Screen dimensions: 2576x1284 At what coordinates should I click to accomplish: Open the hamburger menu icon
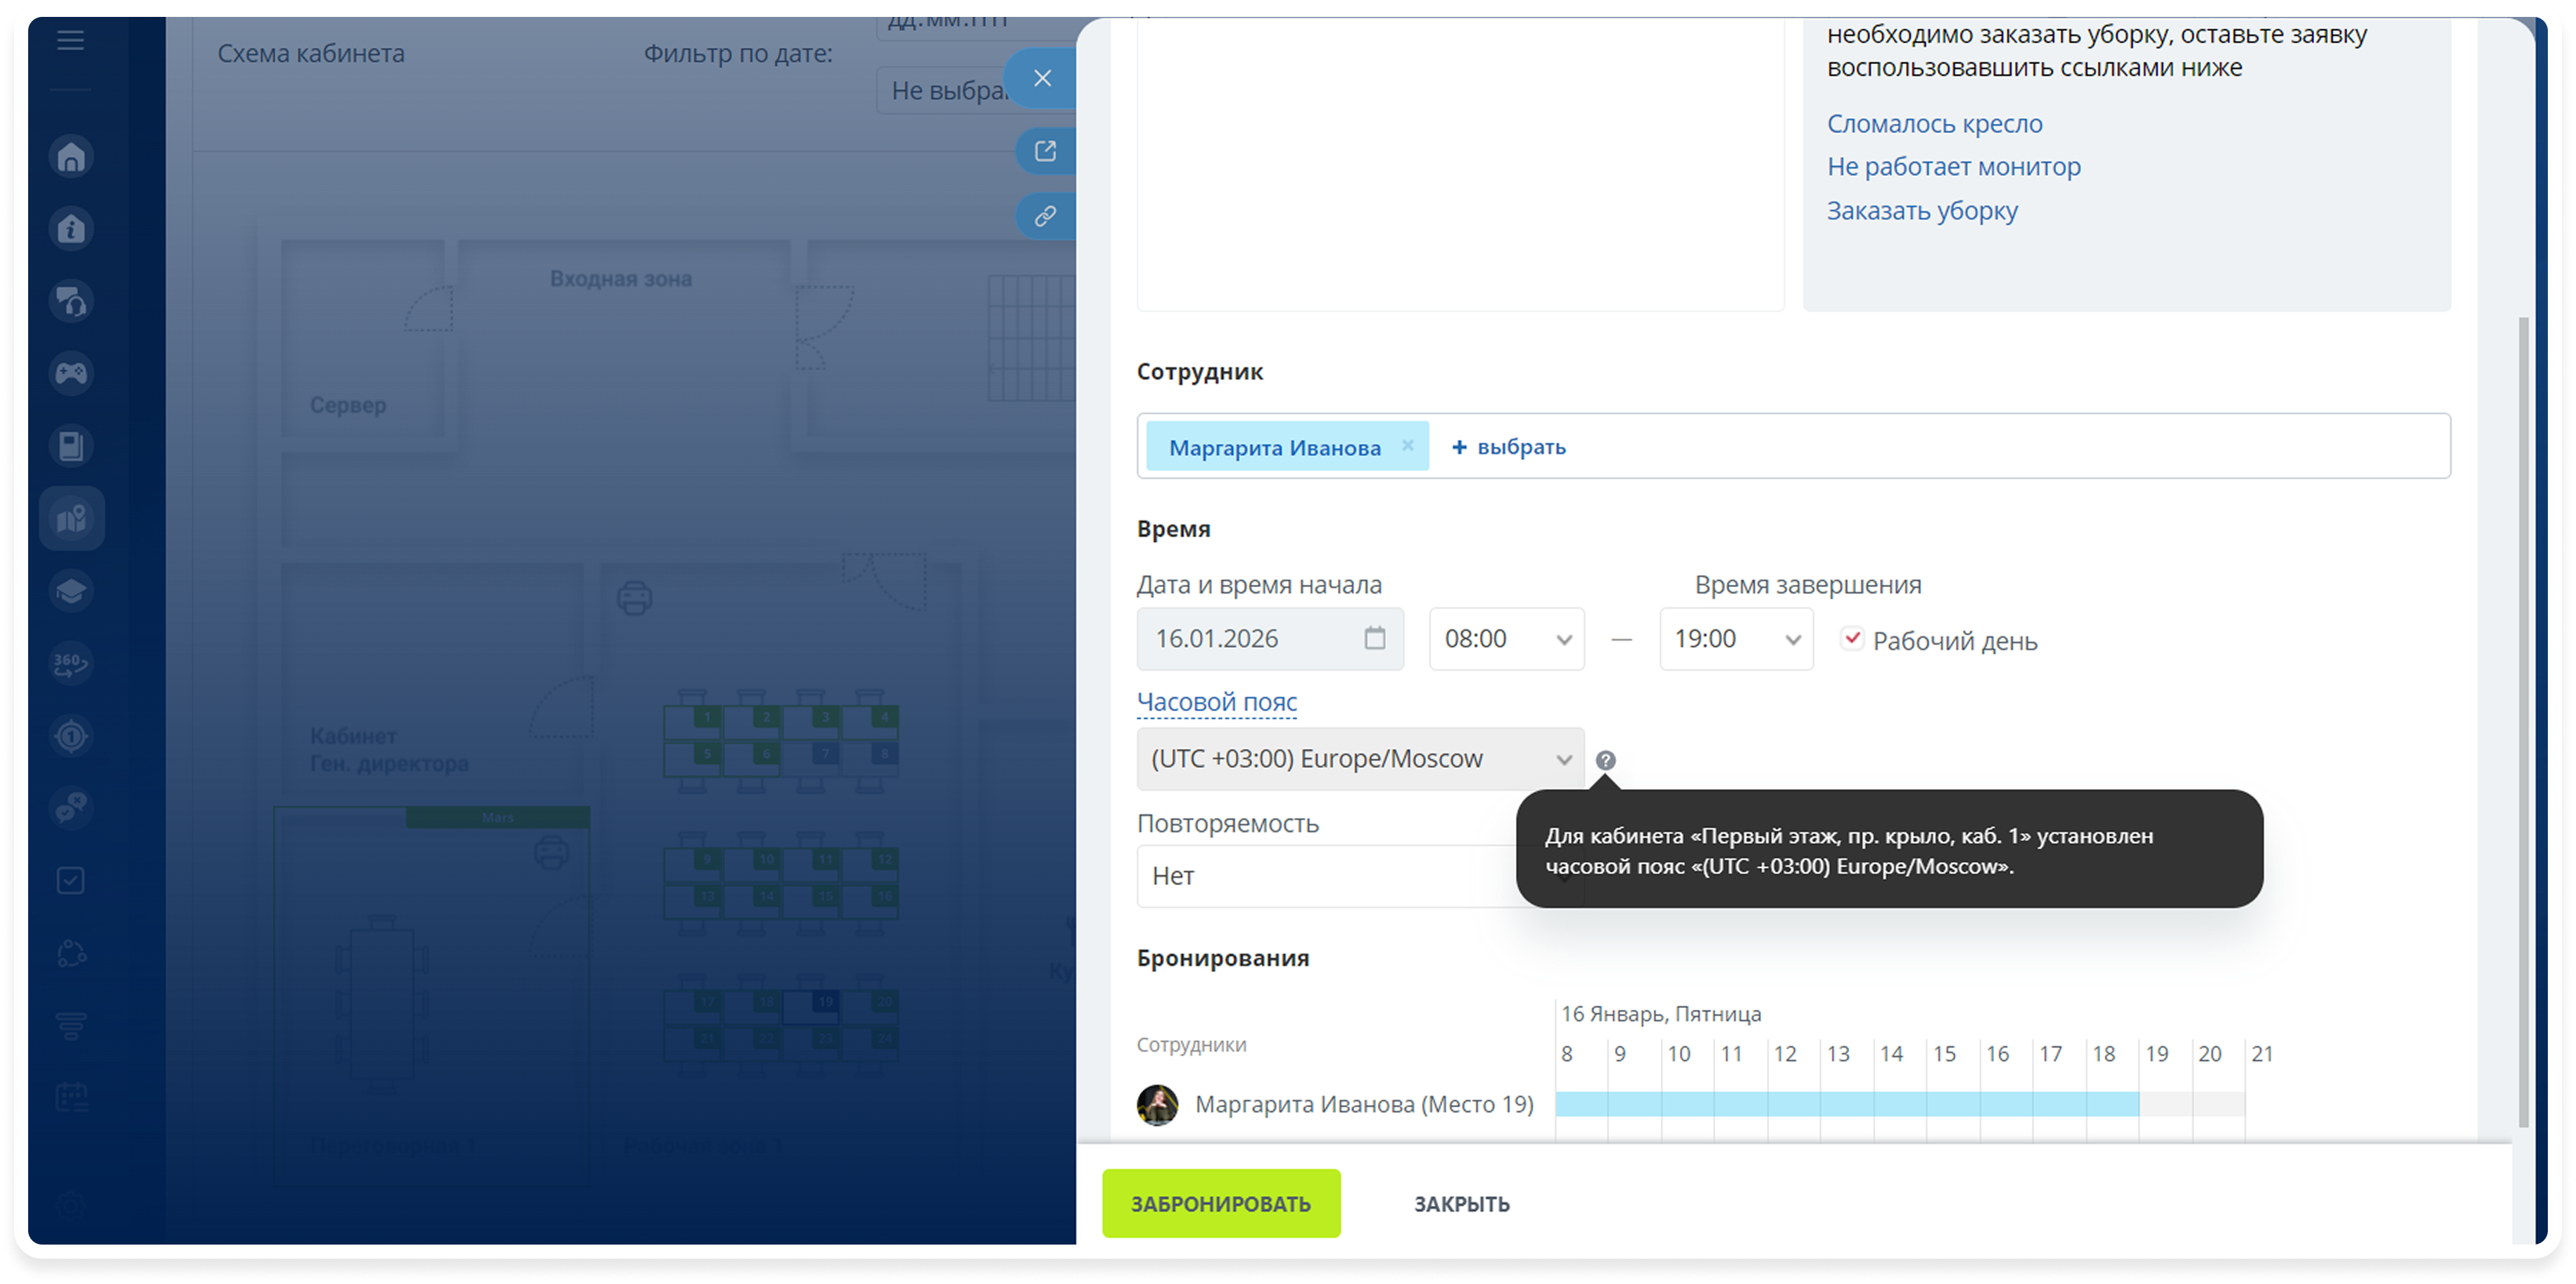70,40
